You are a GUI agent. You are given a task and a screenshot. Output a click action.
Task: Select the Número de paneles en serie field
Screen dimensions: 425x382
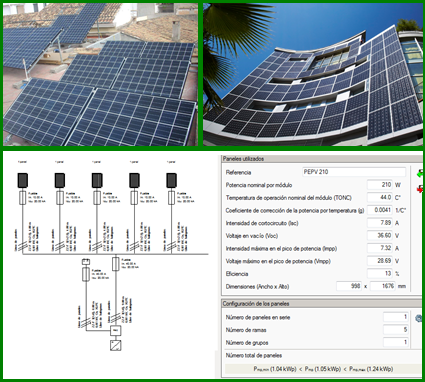tap(396, 317)
